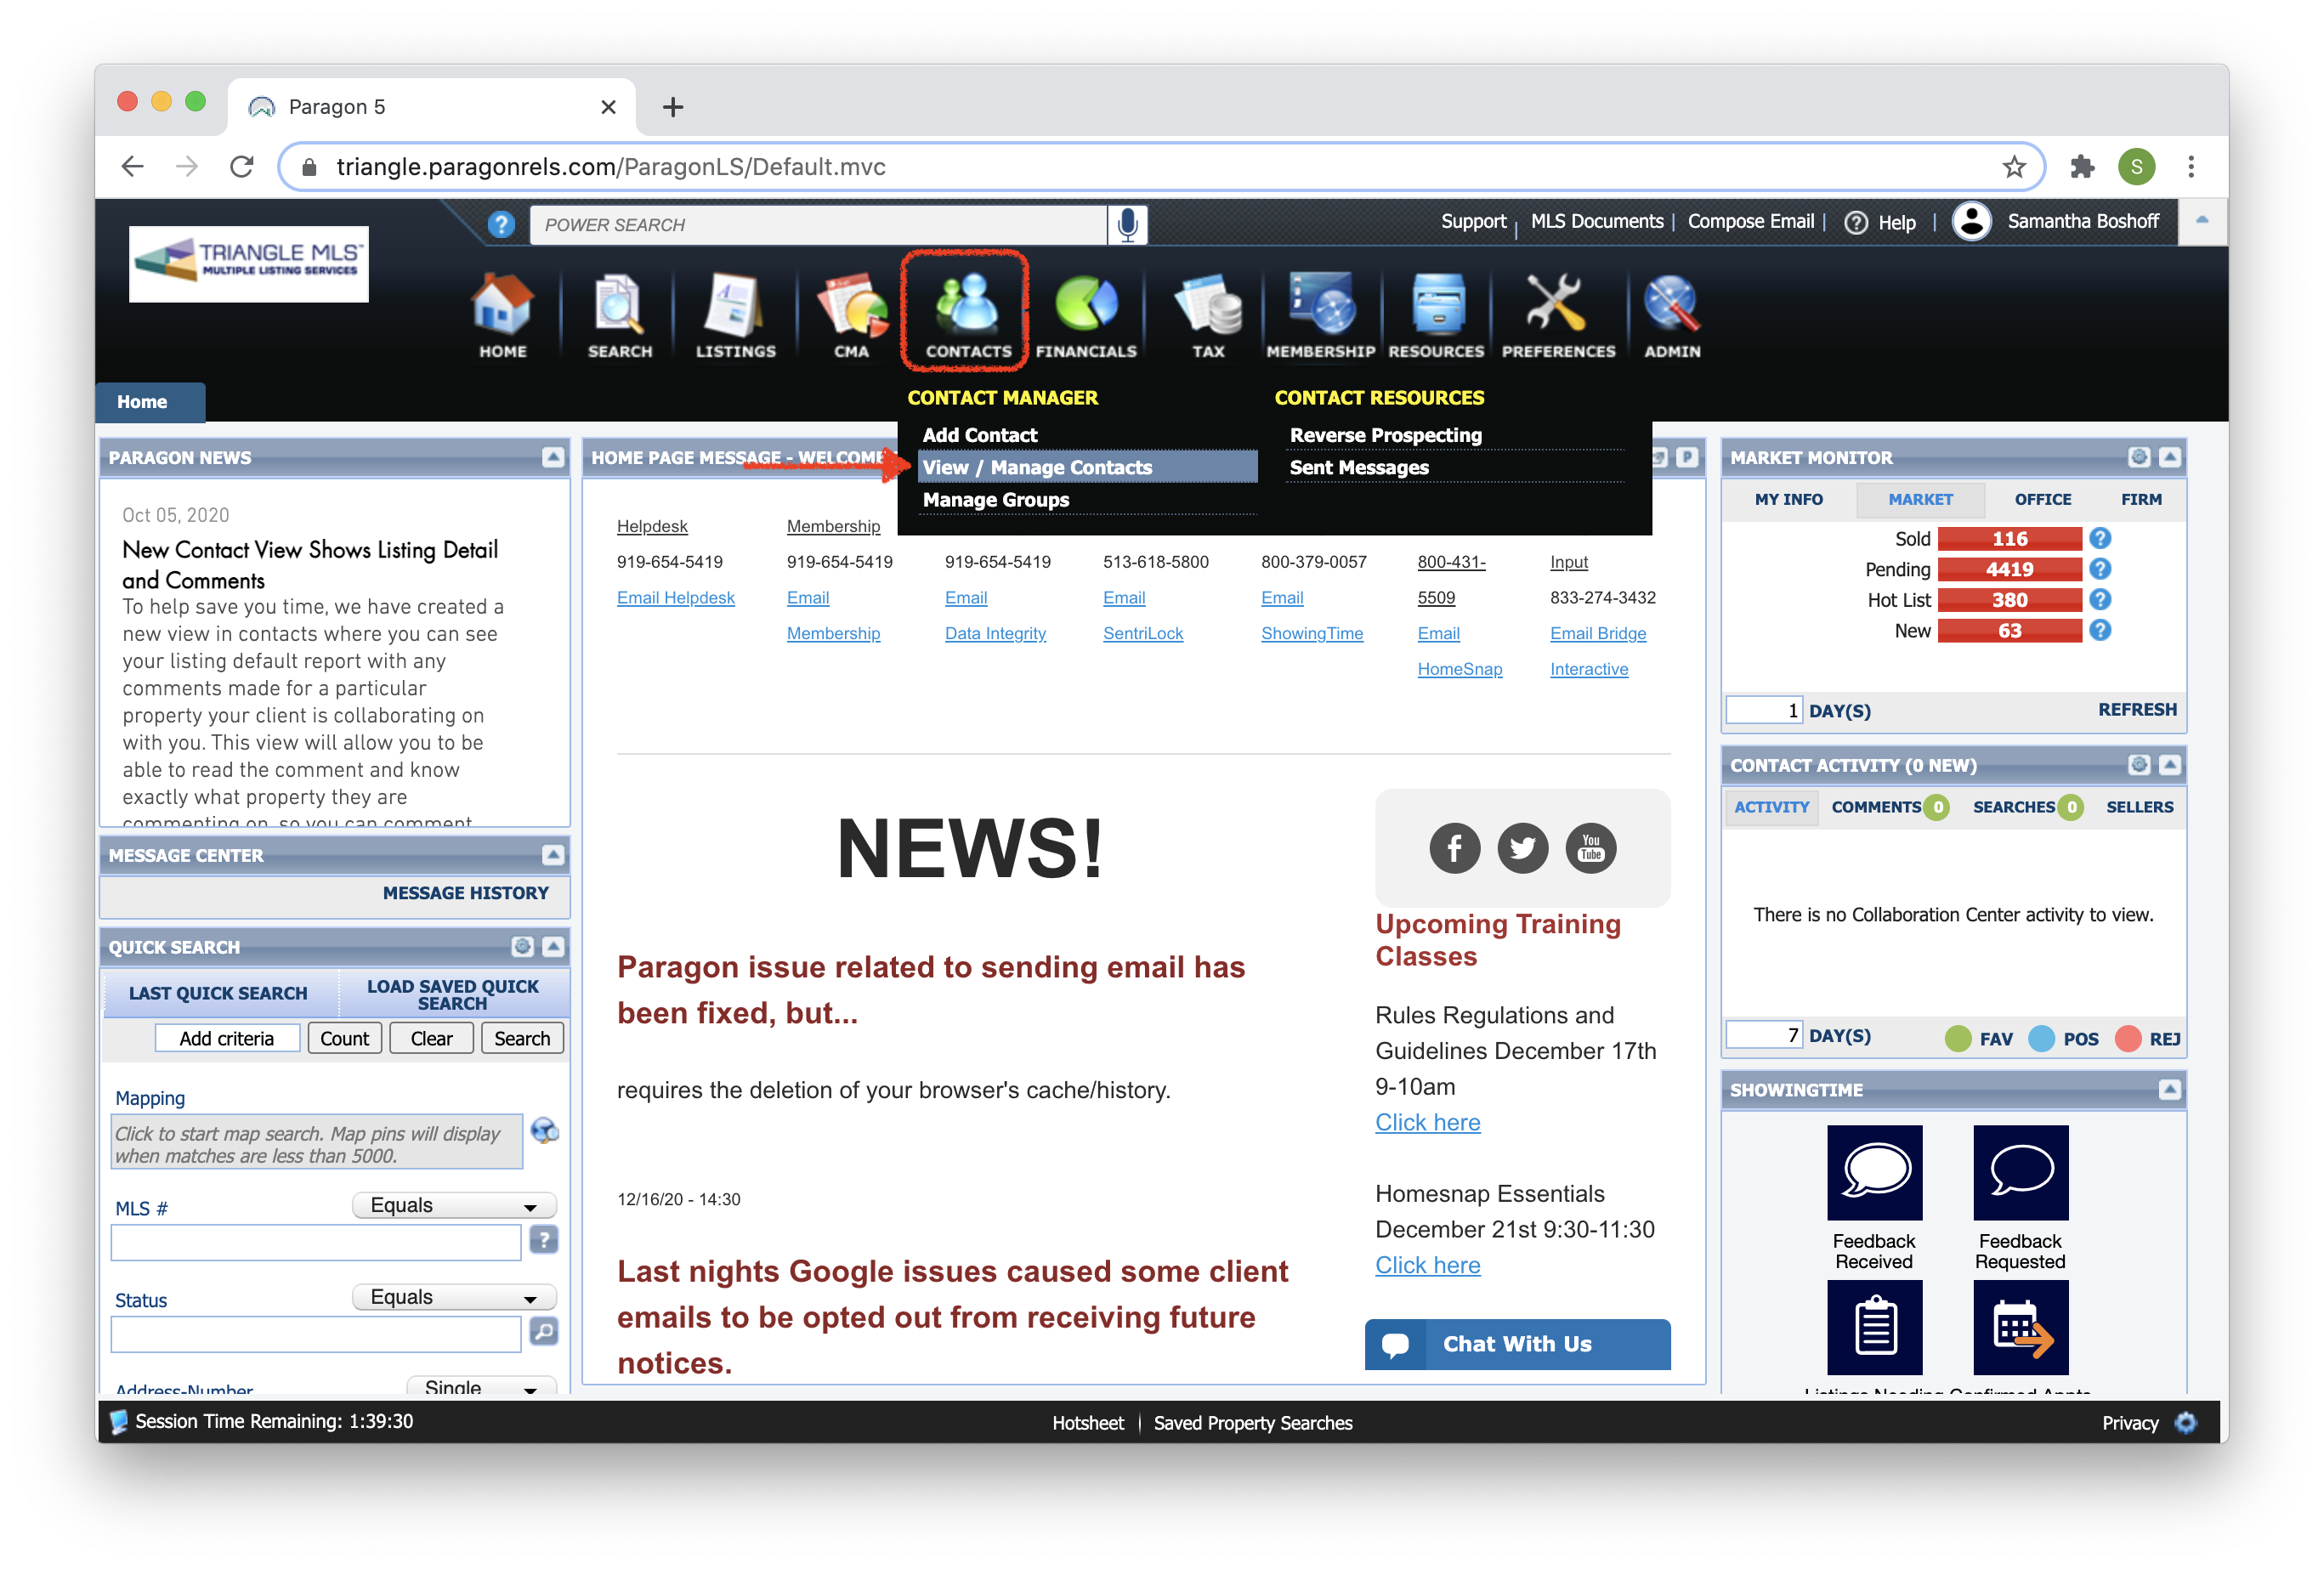Switch to the OFFICE tab in Market Monitor
2324x1569 pixels.
tap(2042, 499)
